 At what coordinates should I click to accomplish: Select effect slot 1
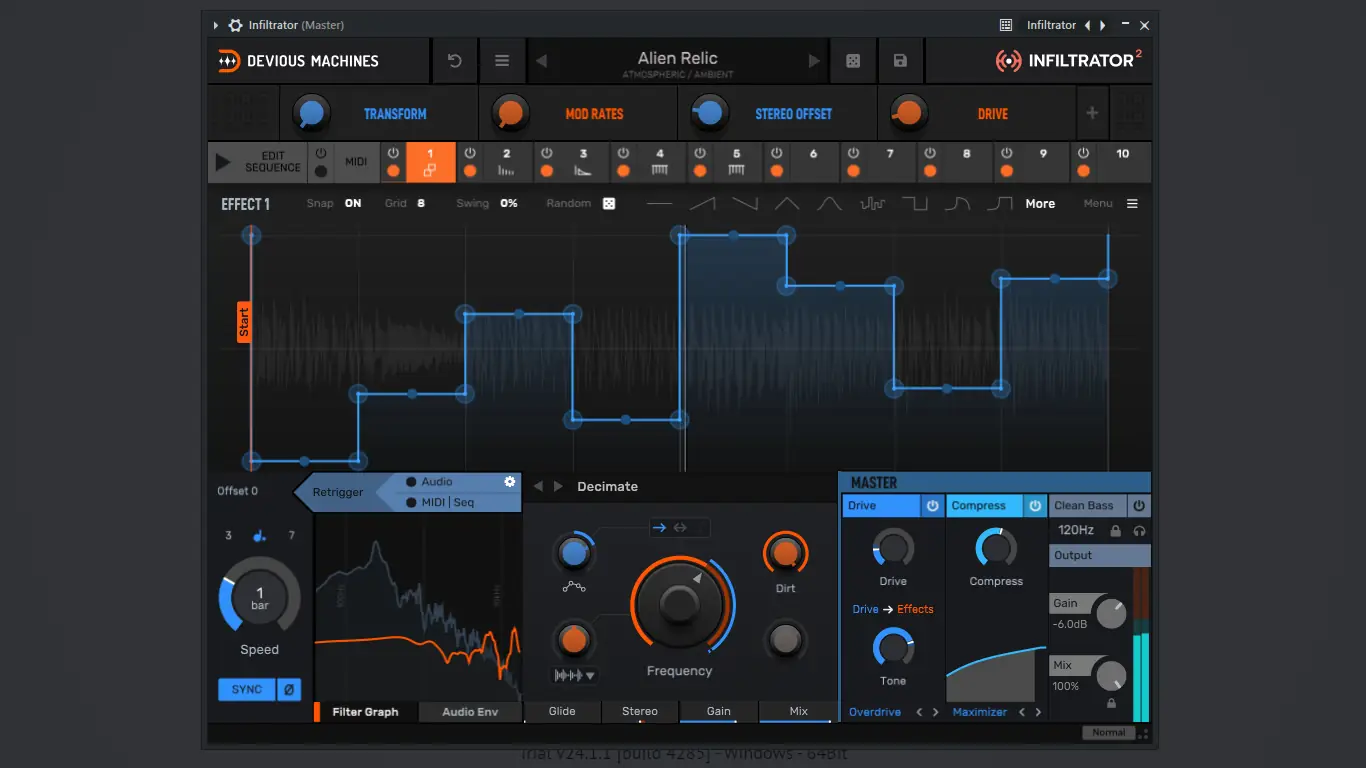[430, 162]
